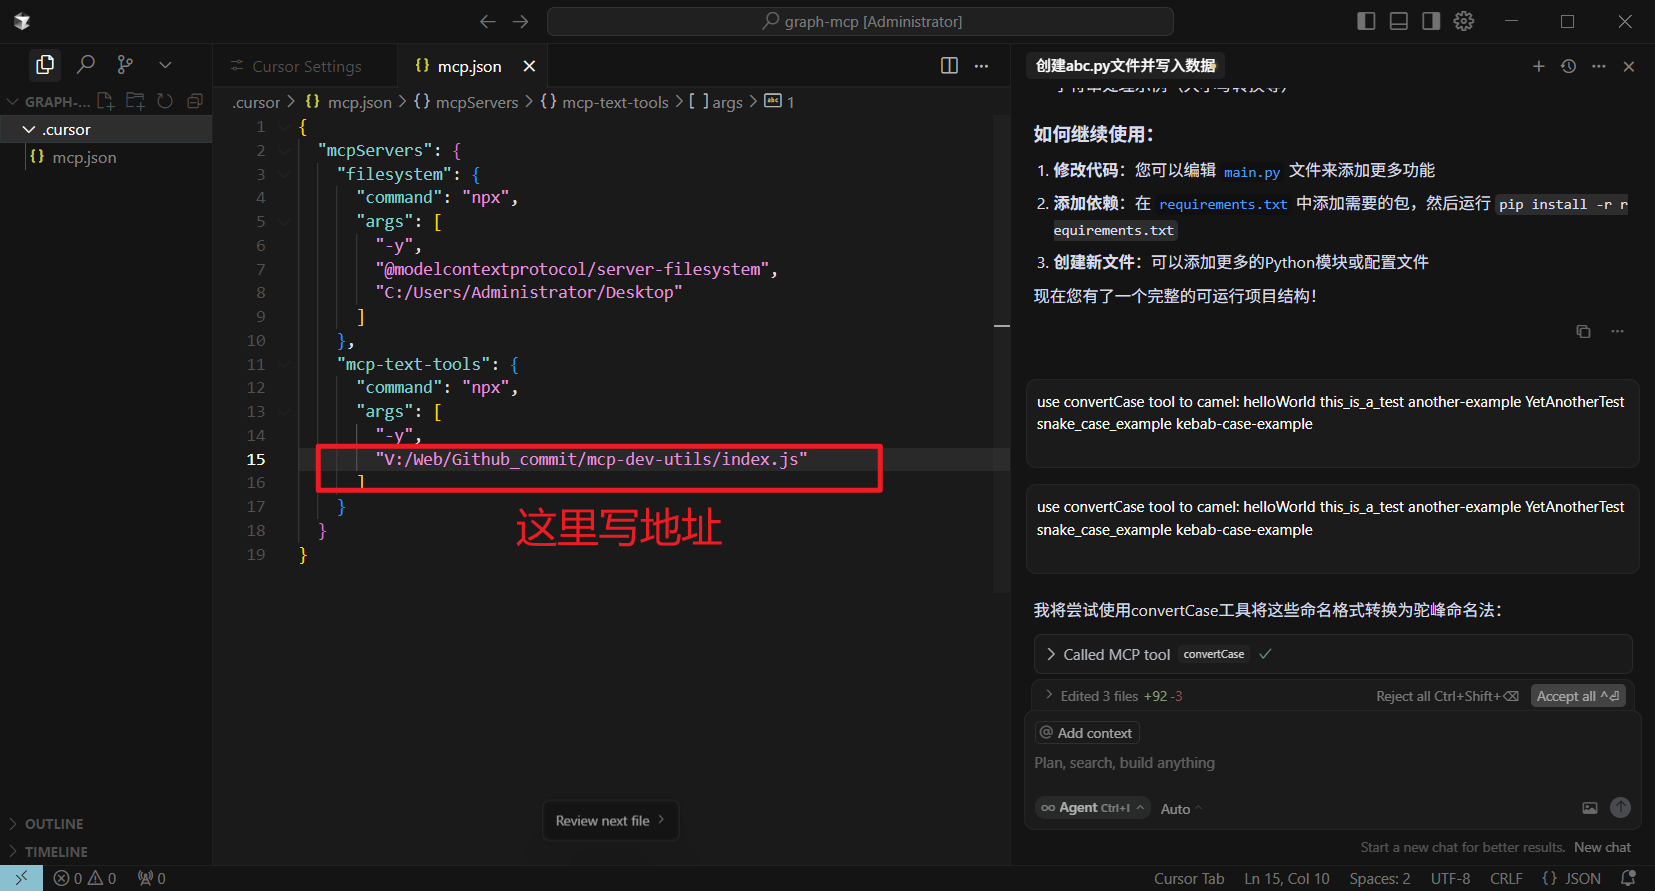Screen dimensions: 1655x891
Task: Click Review next file button
Action: click(x=610, y=821)
